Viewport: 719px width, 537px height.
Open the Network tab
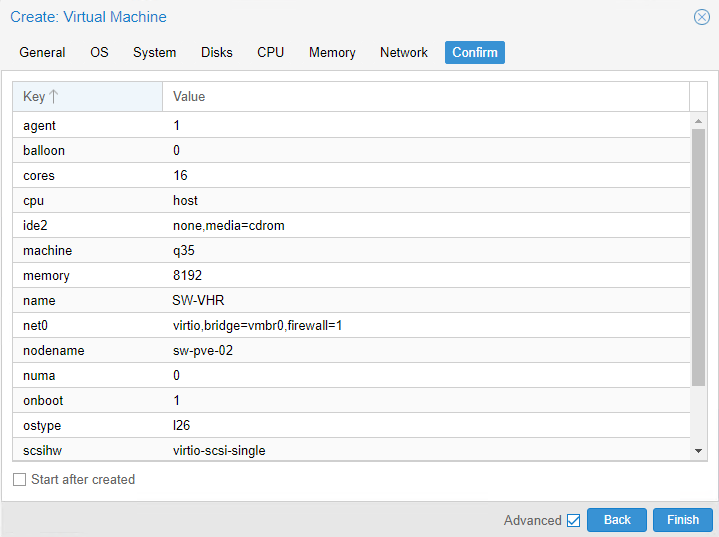pyautogui.click(x=404, y=52)
